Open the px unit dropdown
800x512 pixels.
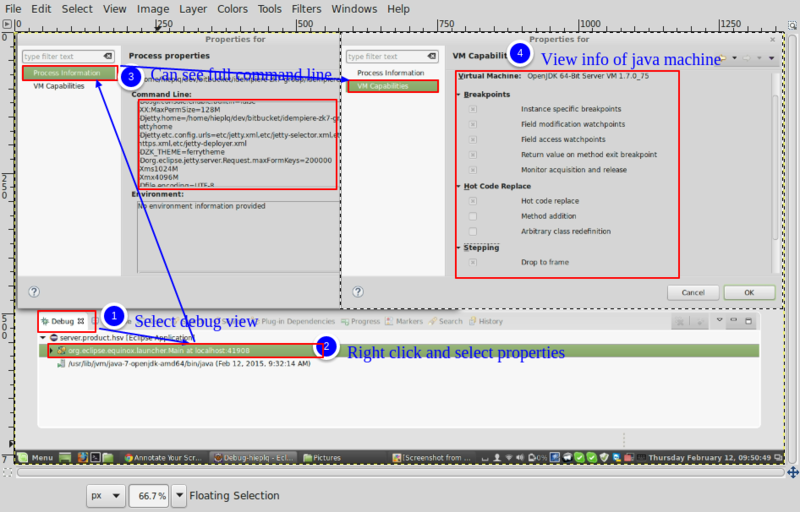coord(104,495)
